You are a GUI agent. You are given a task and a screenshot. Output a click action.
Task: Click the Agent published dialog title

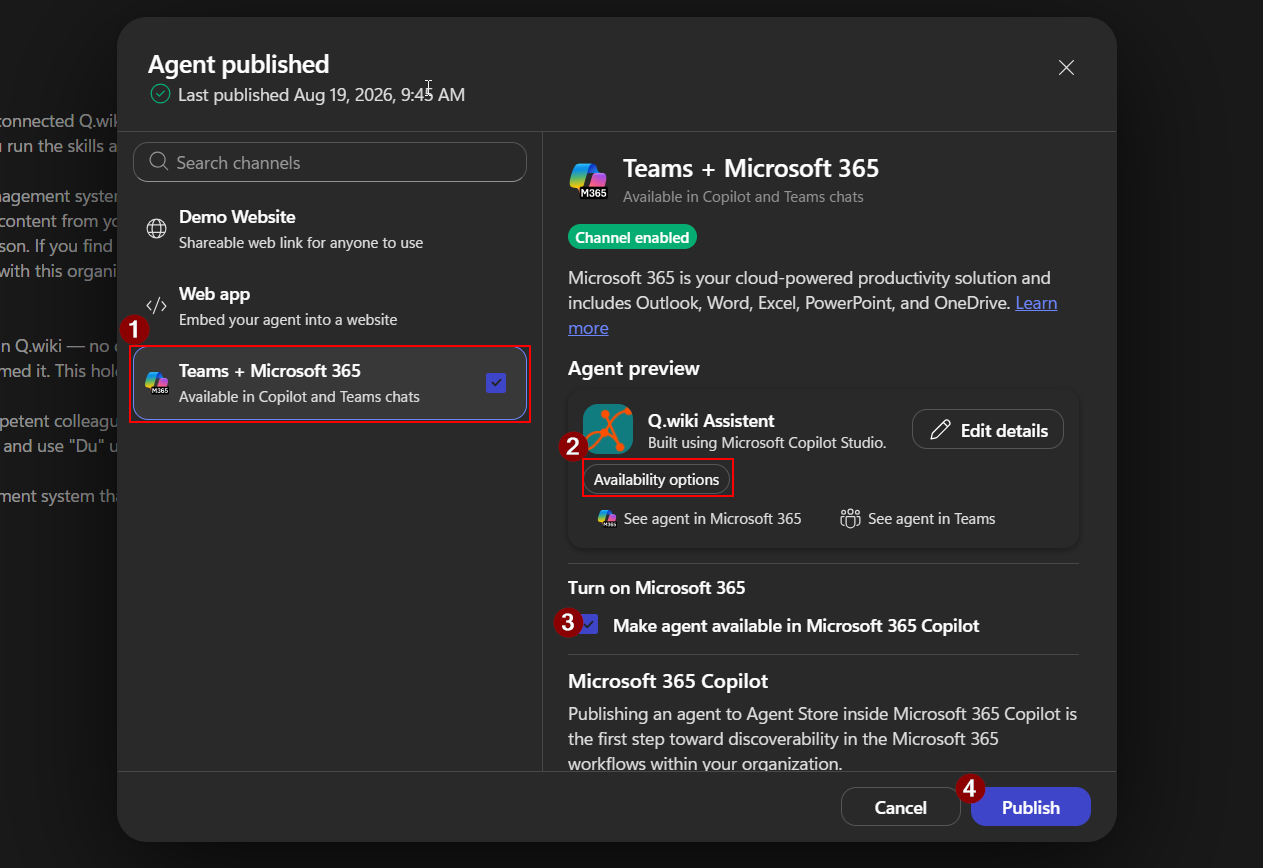point(238,64)
